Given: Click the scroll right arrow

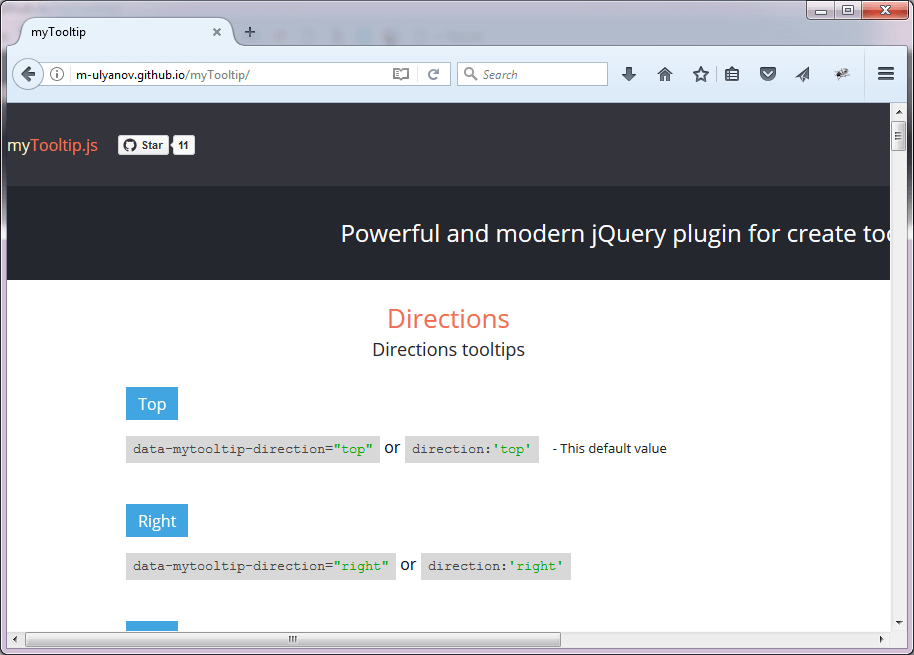Looking at the screenshot, I should coord(881,639).
